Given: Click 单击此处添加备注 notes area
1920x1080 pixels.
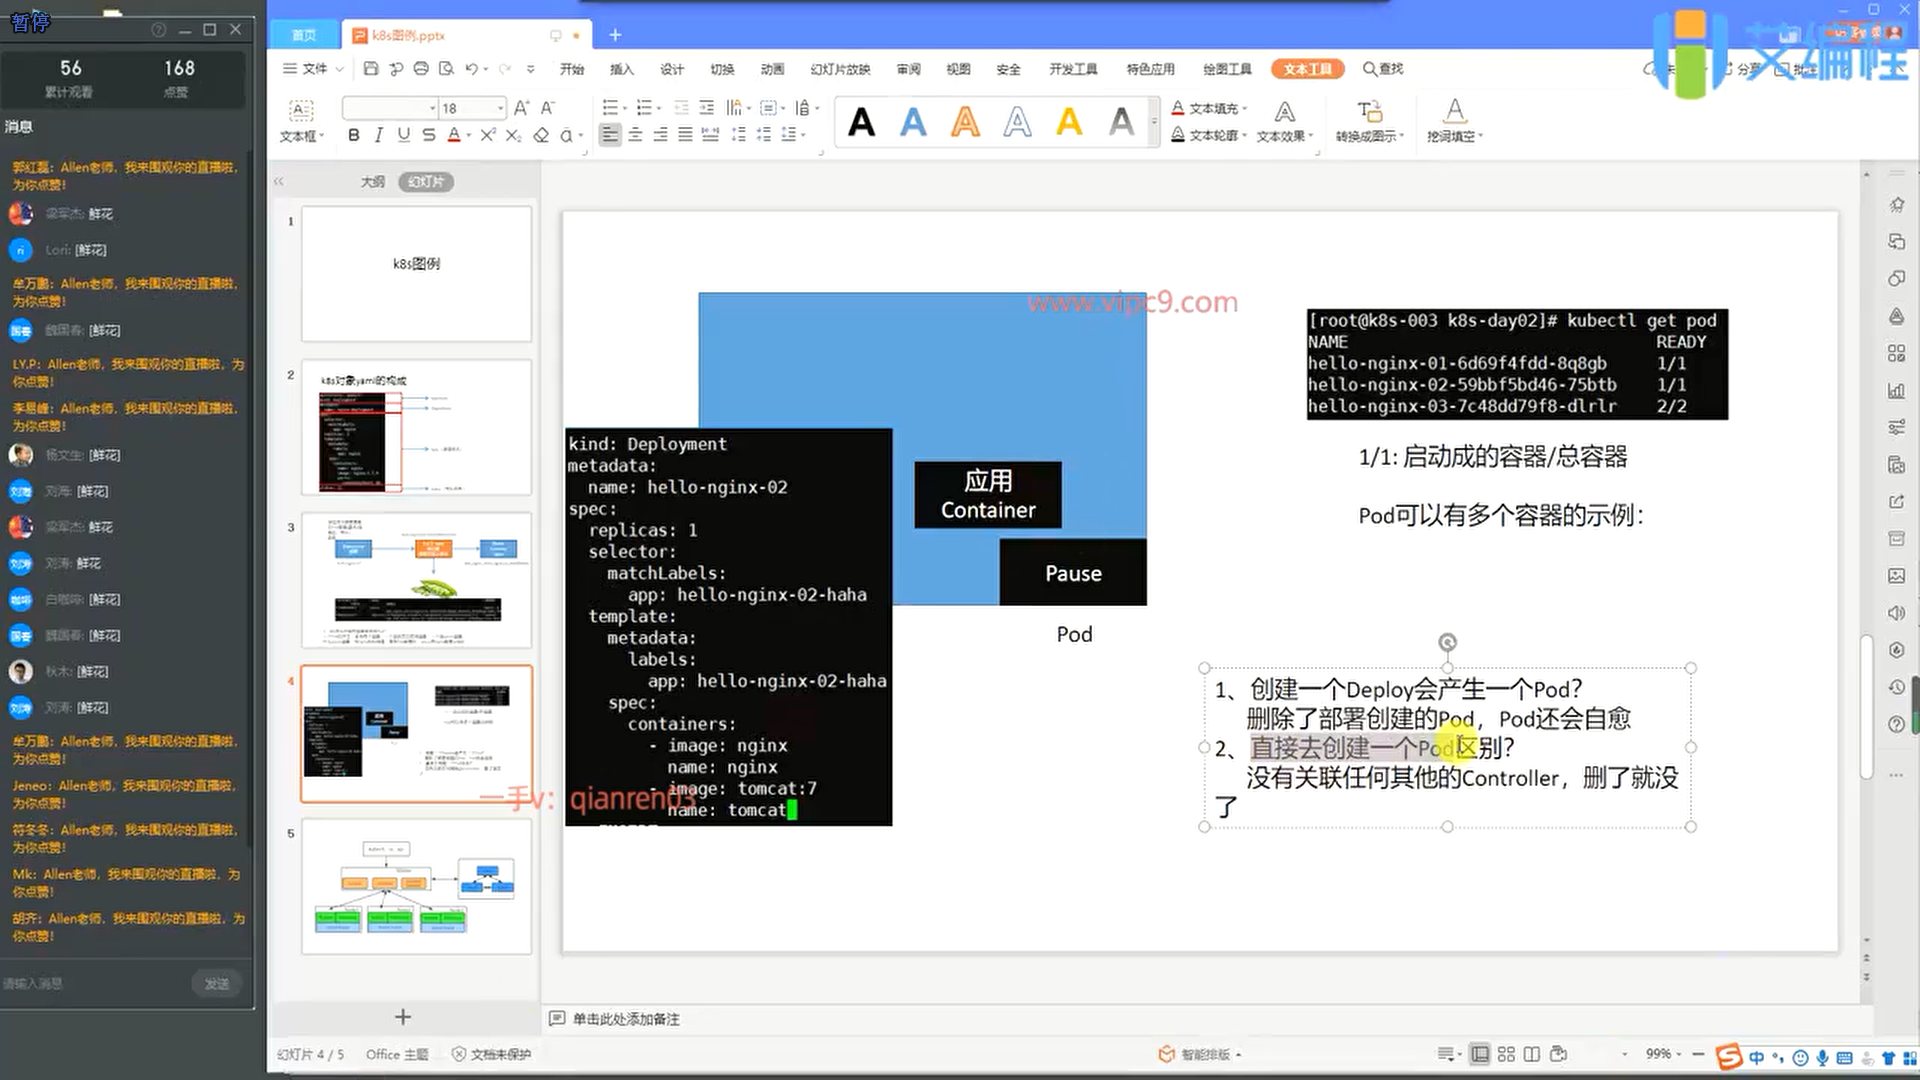Looking at the screenshot, I should click(626, 1019).
